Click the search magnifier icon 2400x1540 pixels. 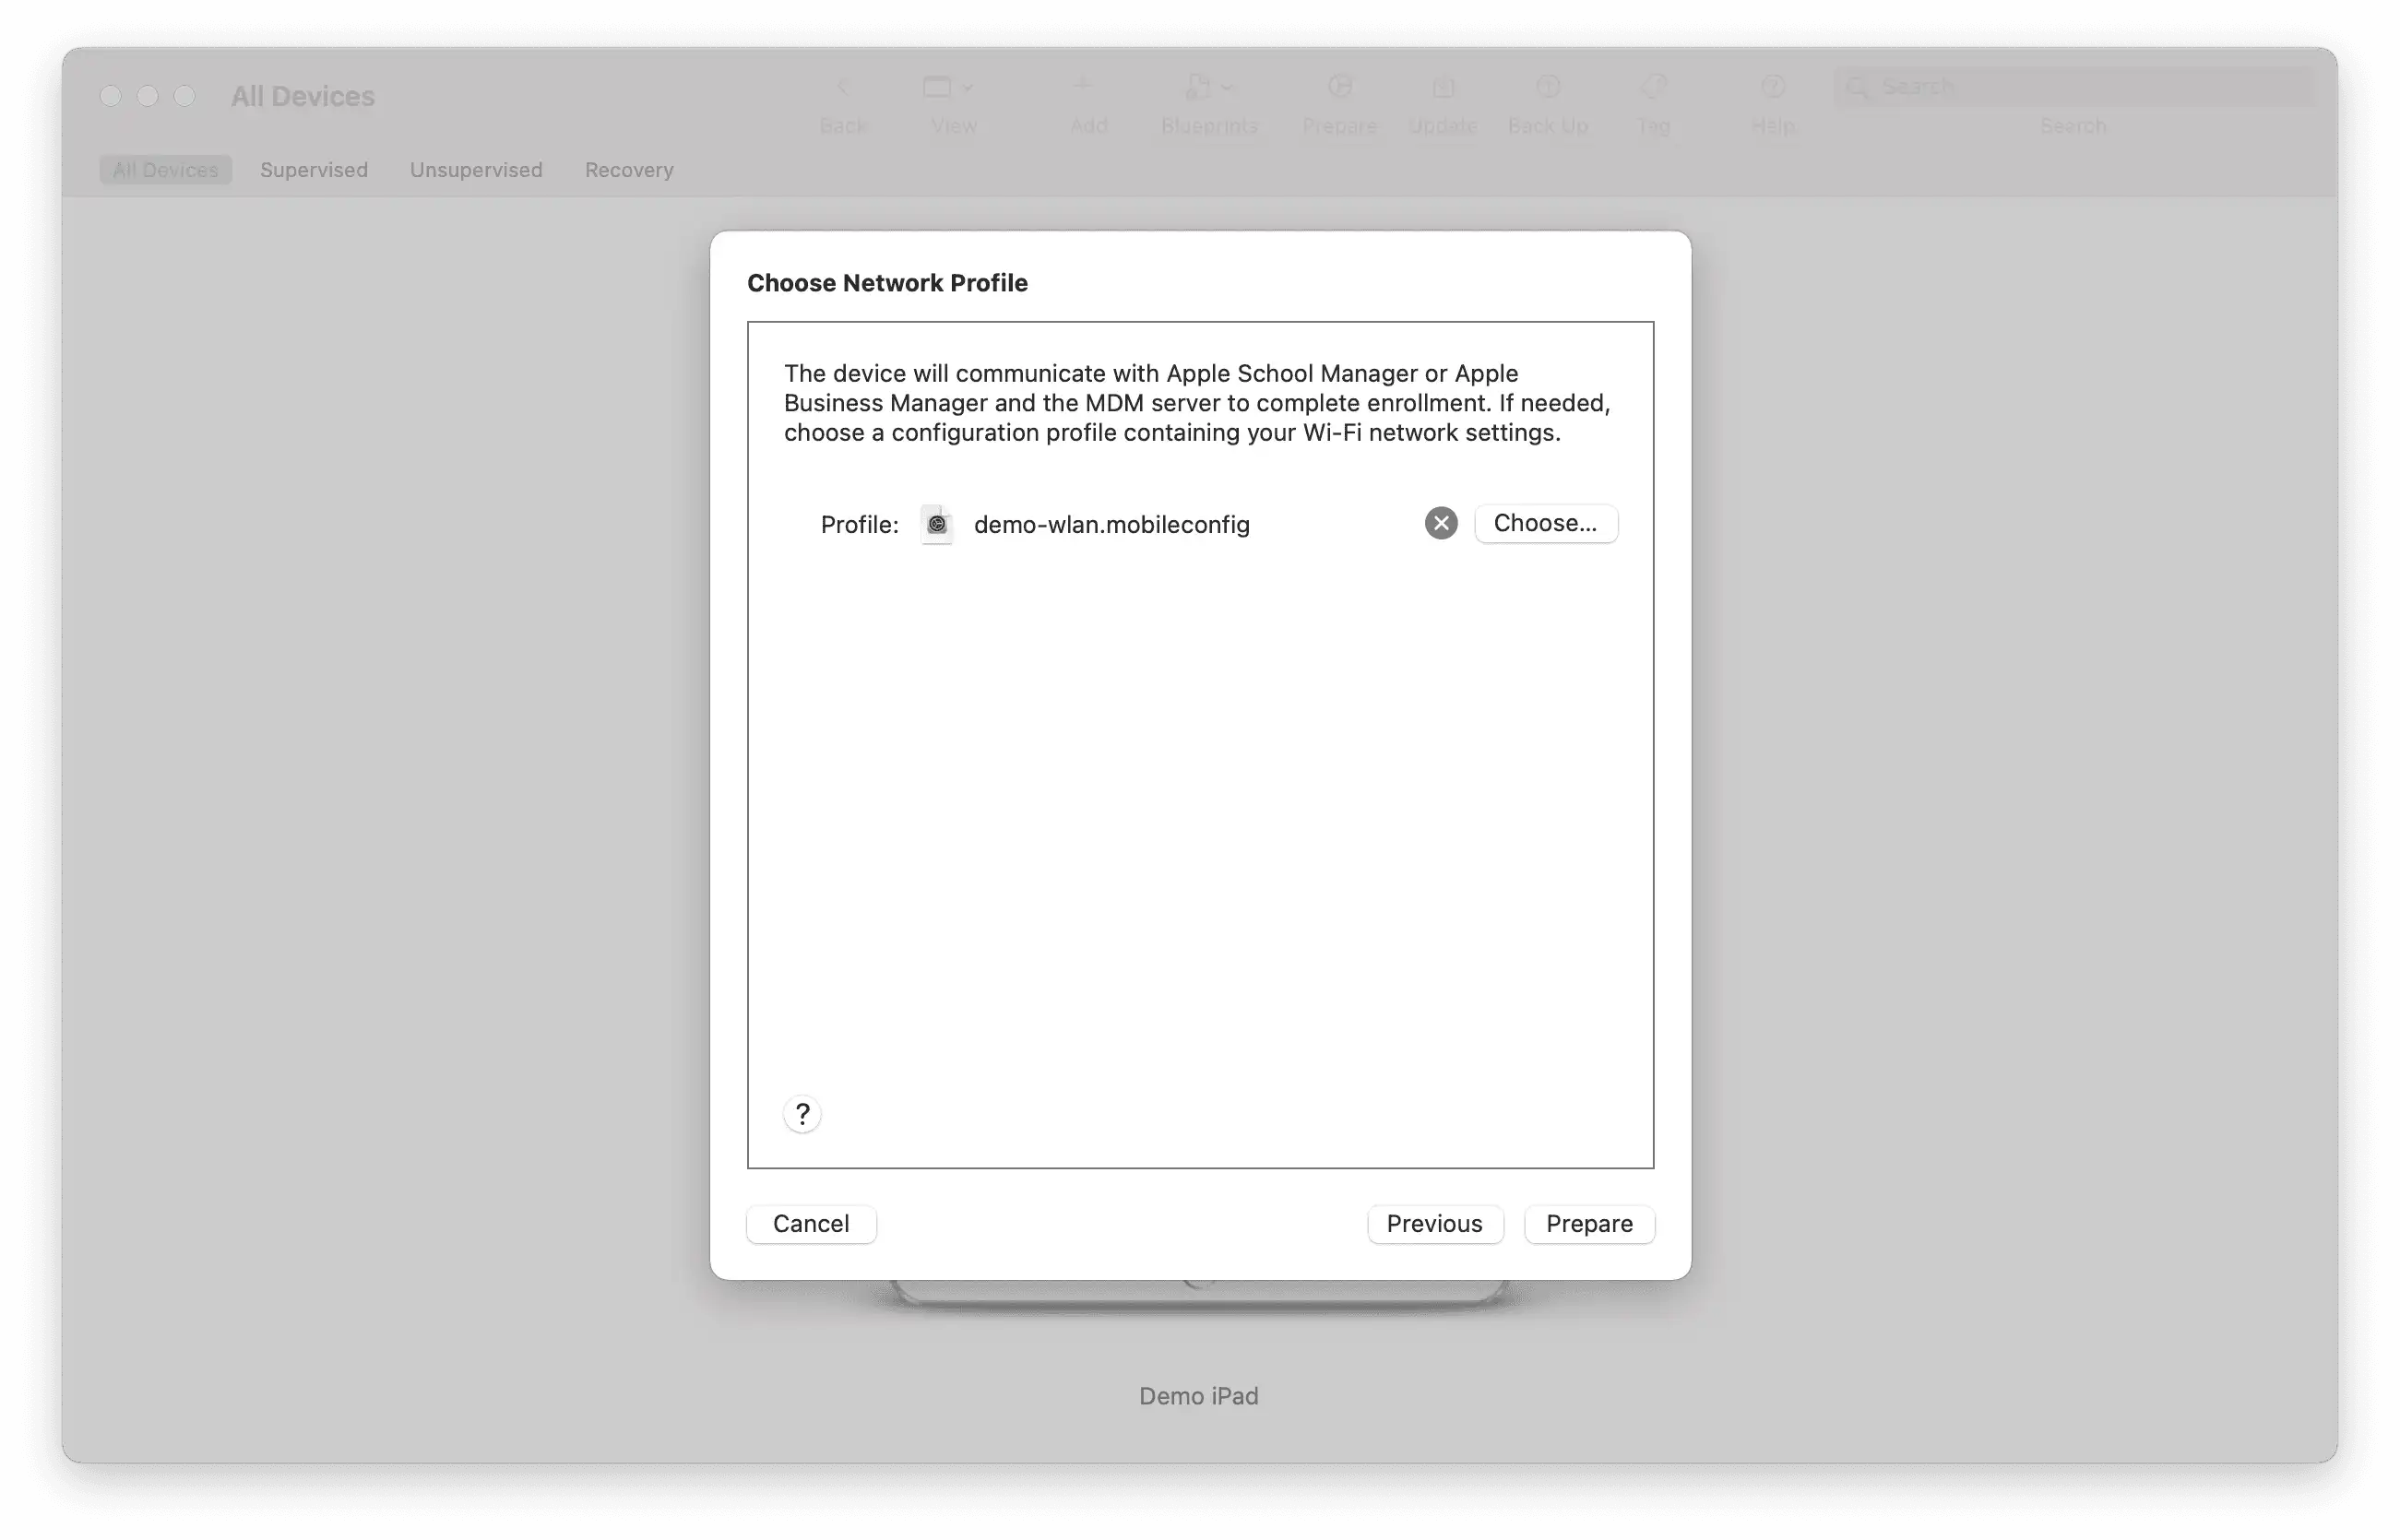coord(1856,87)
